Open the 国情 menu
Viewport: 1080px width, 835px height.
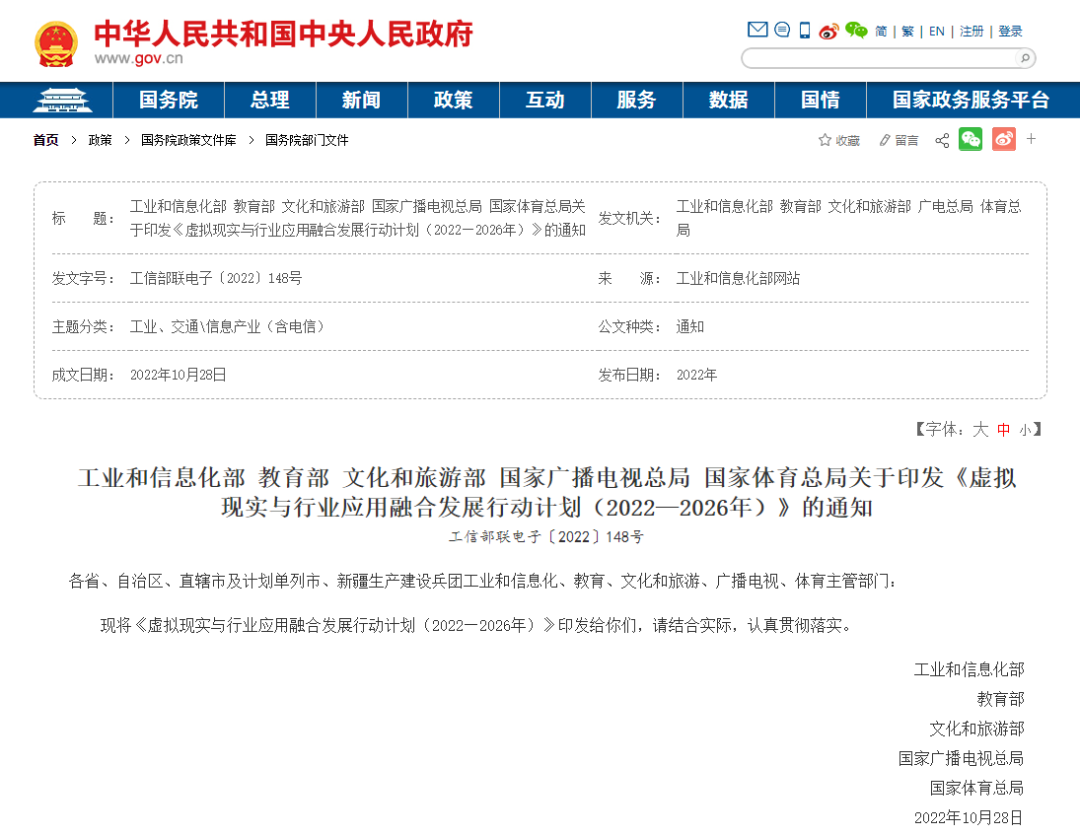[x=820, y=101]
